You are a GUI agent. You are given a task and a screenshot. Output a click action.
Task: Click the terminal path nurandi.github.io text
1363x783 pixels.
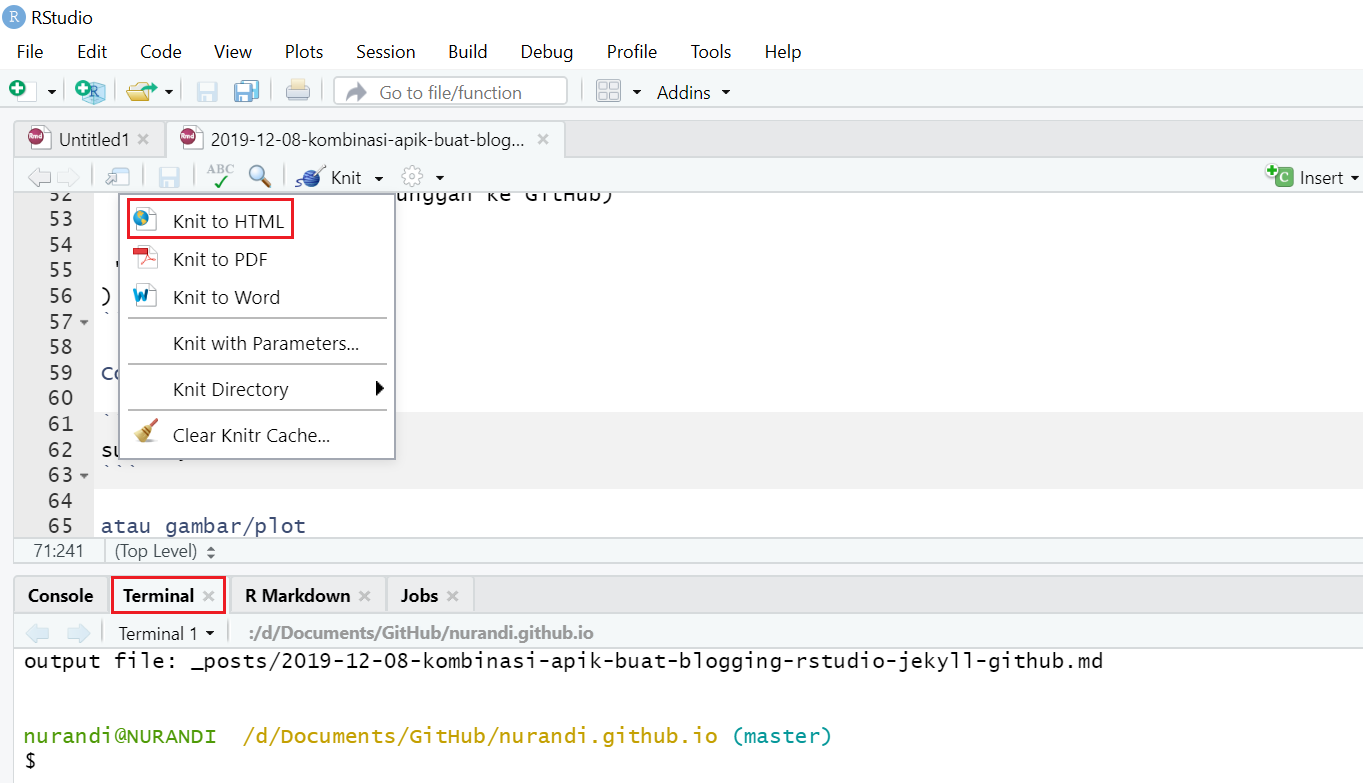[420, 633]
